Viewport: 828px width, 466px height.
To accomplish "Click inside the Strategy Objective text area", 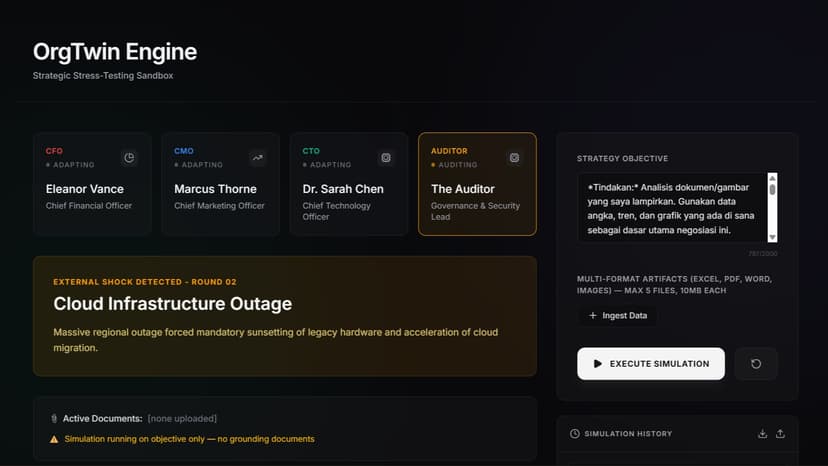I will pos(672,208).
